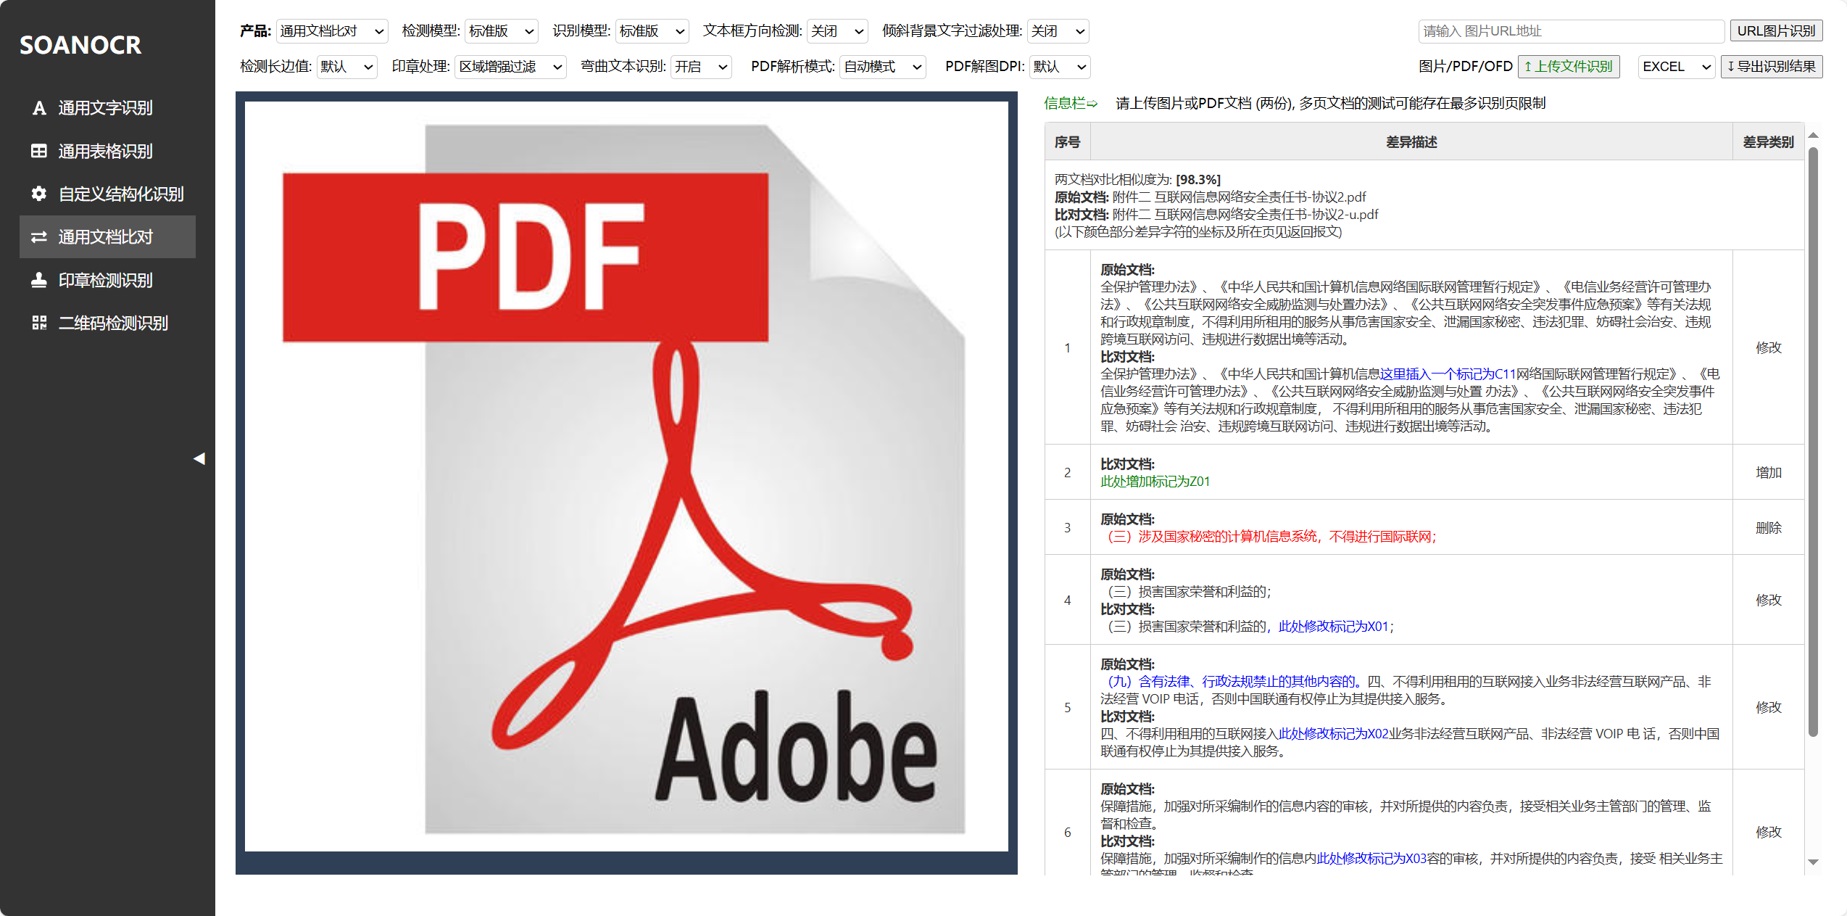Open the 倾斜背景文字过滤处理 dropdown
Viewport: 1848px width, 916px height.
pos(1058,31)
